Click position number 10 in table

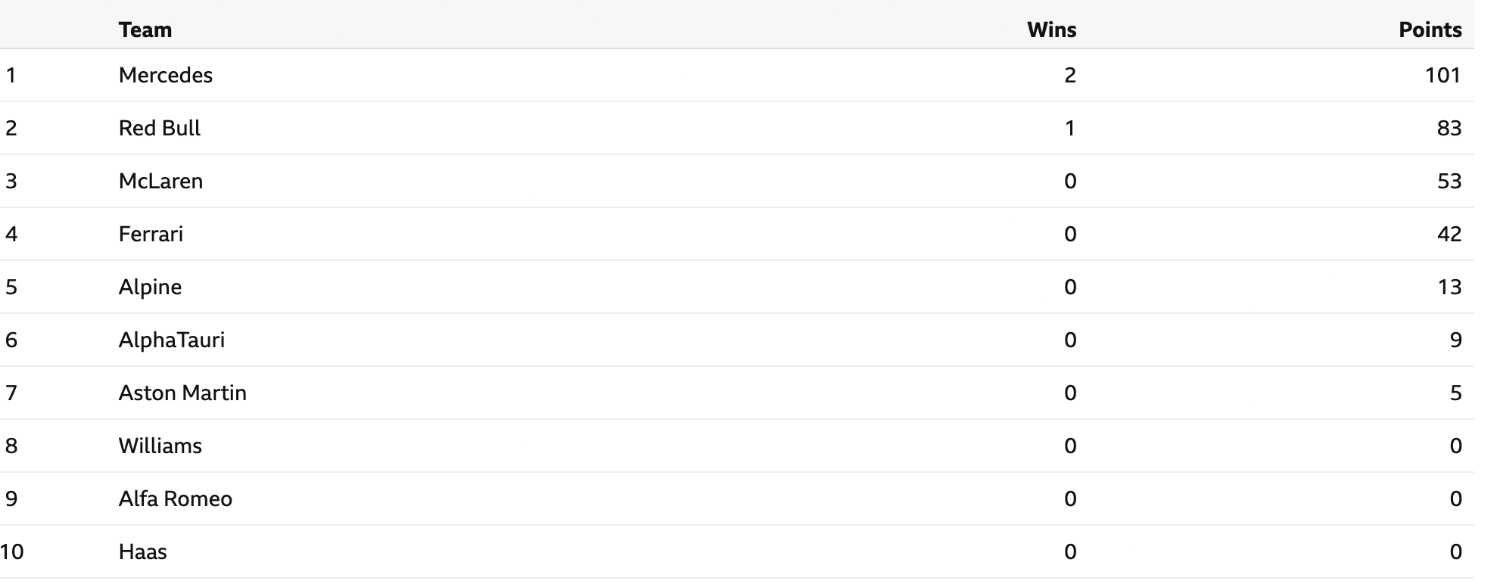tap(10, 551)
